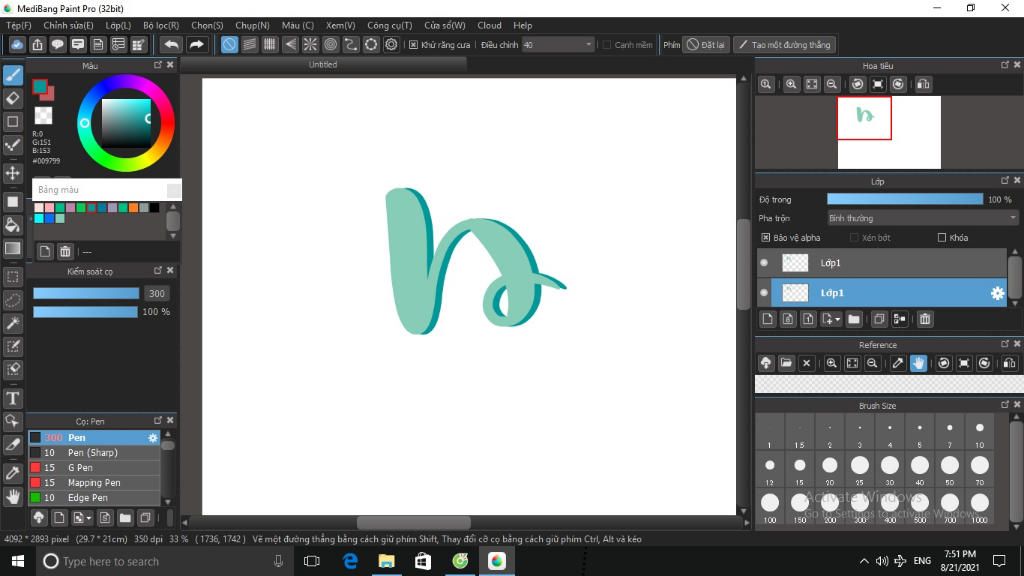1024x576 pixels.
Task: Open File Explorer from taskbar
Action: pyautogui.click(x=387, y=561)
